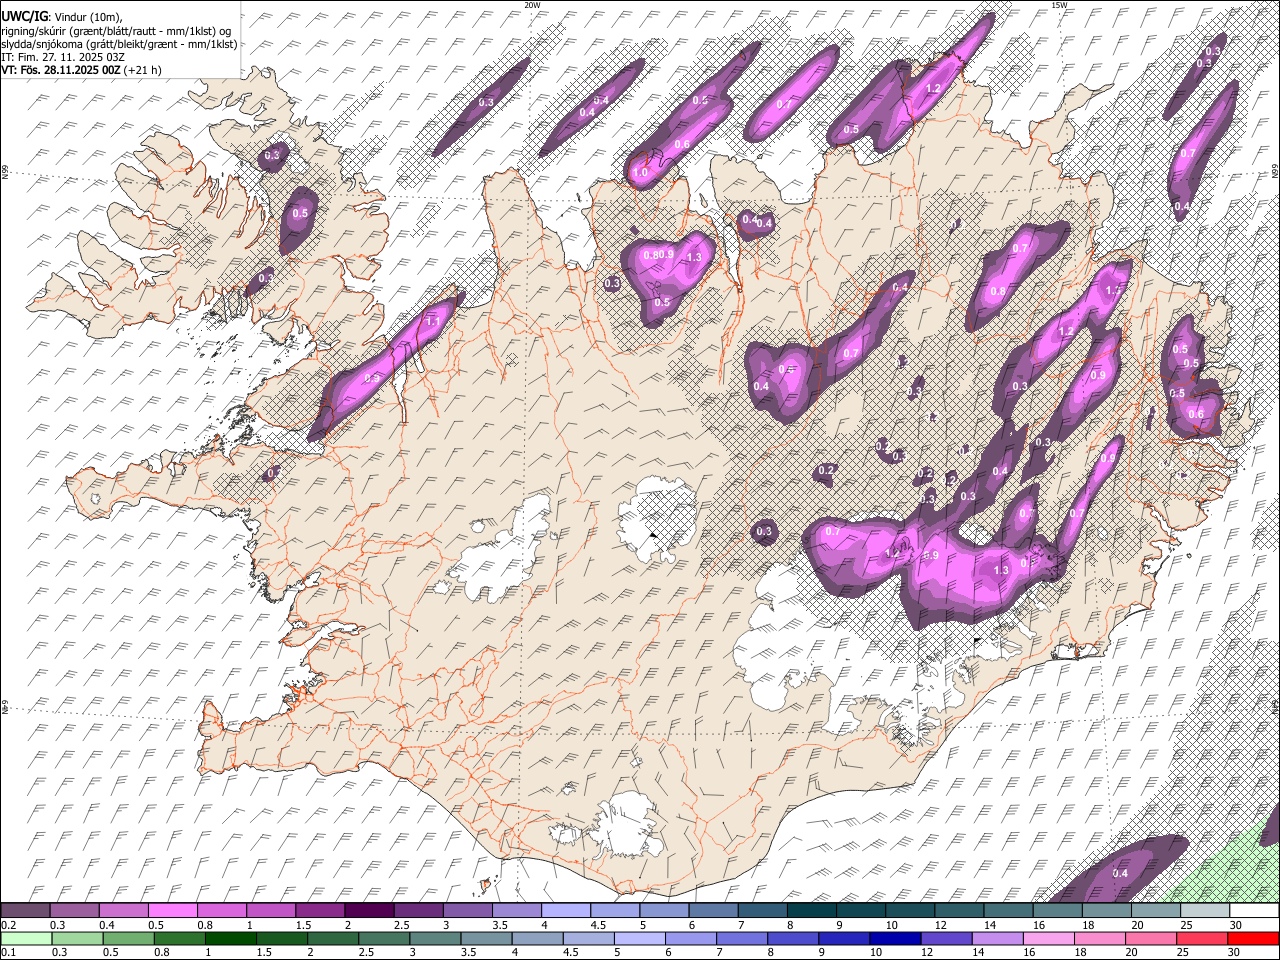Click the pale grey swatch between upper 25 and 30
The image size is (1280, 960).
click(1204, 911)
